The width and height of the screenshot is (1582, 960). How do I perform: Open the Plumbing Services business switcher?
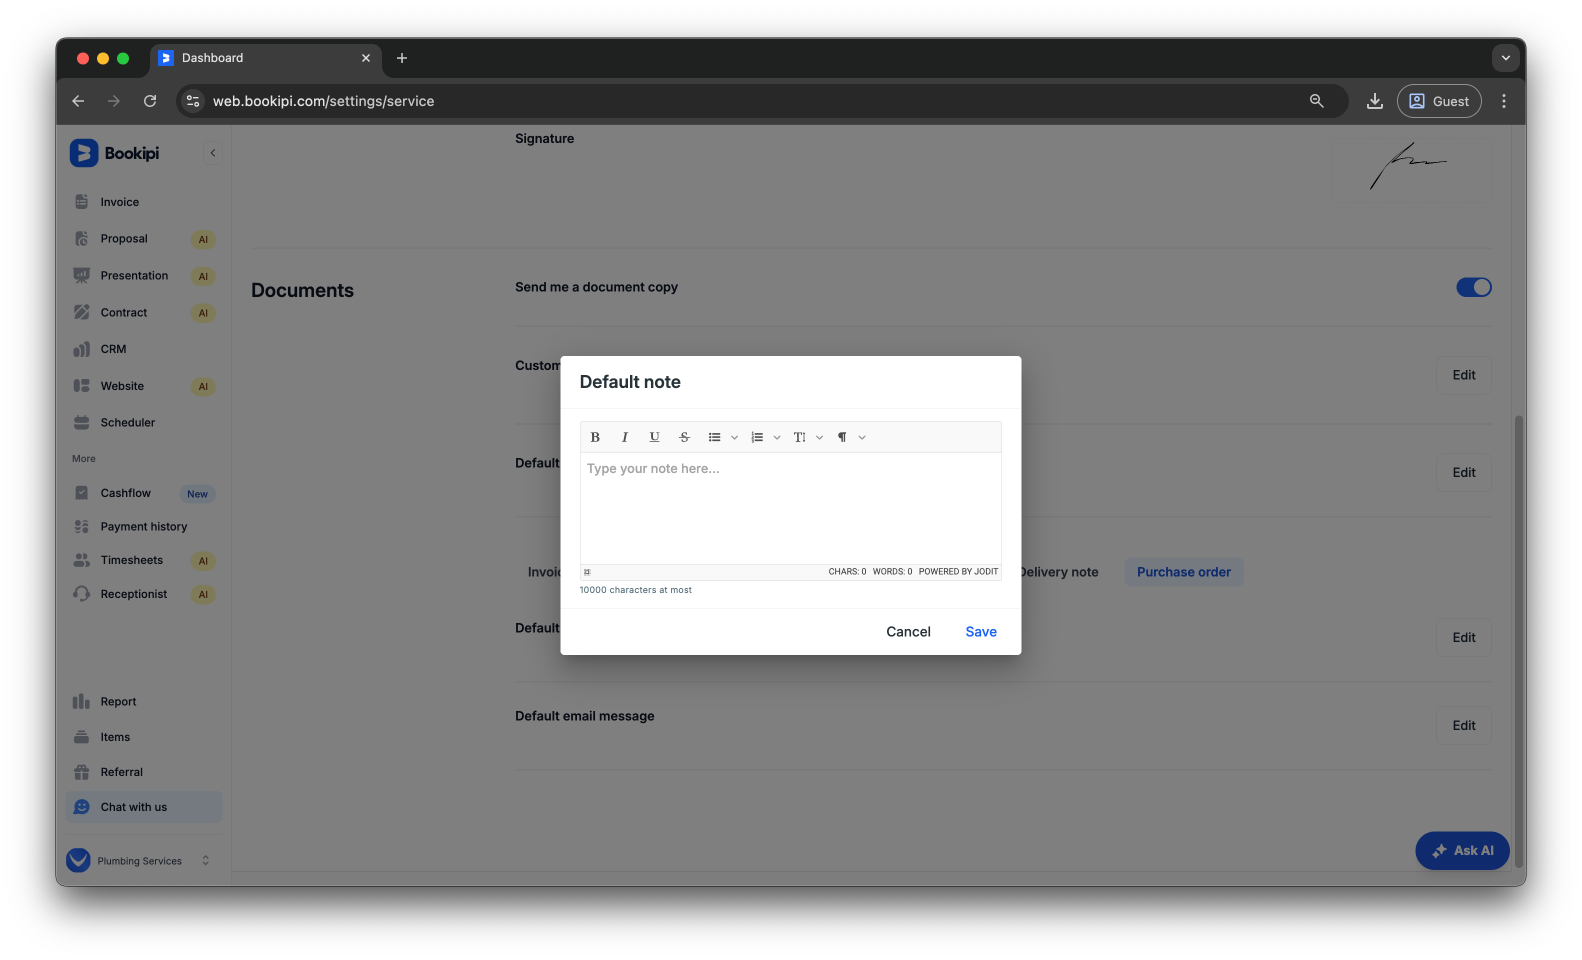click(140, 860)
